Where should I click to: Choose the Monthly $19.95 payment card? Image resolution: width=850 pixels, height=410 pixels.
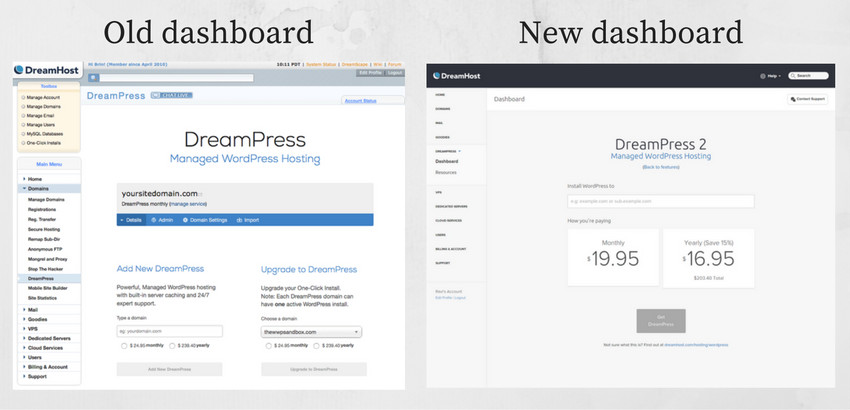pos(613,257)
